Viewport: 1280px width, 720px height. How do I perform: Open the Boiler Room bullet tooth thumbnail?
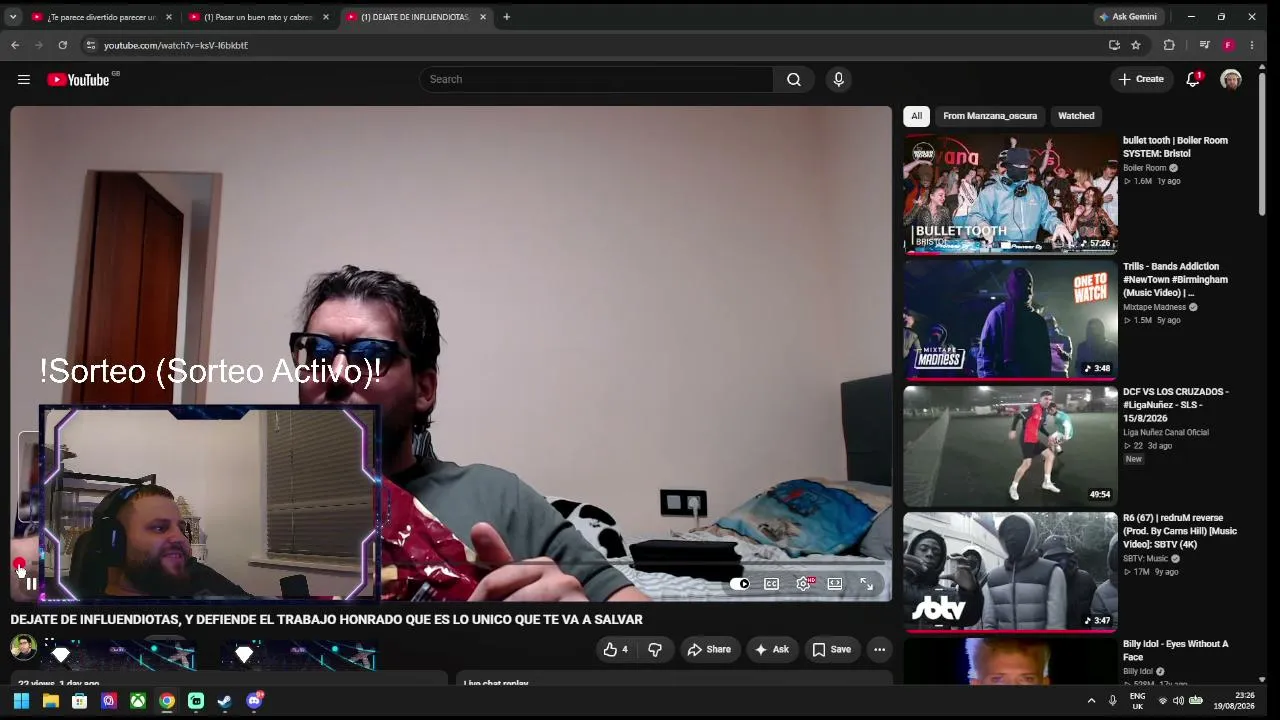coord(1010,194)
